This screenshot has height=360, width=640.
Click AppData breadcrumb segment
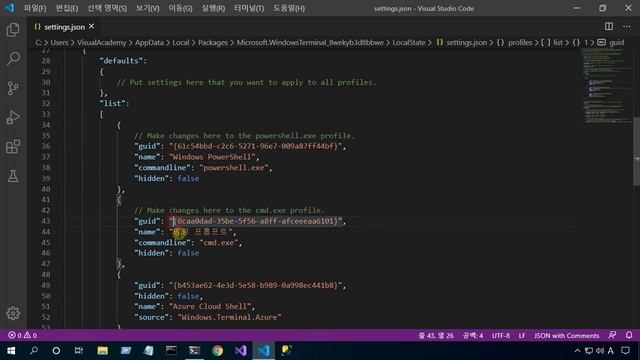click(x=149, y=42)
